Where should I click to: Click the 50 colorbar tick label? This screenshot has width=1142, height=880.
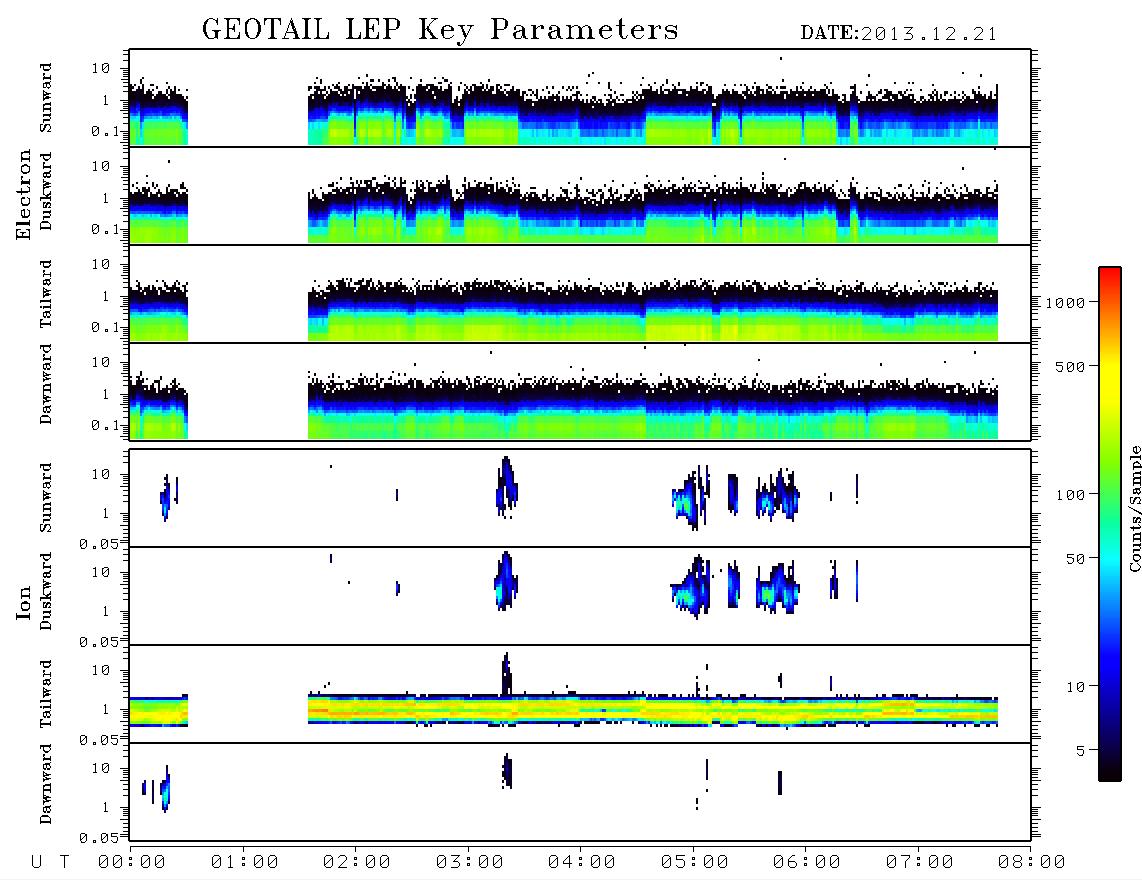pyautogui.click(x=1075, y=559)
